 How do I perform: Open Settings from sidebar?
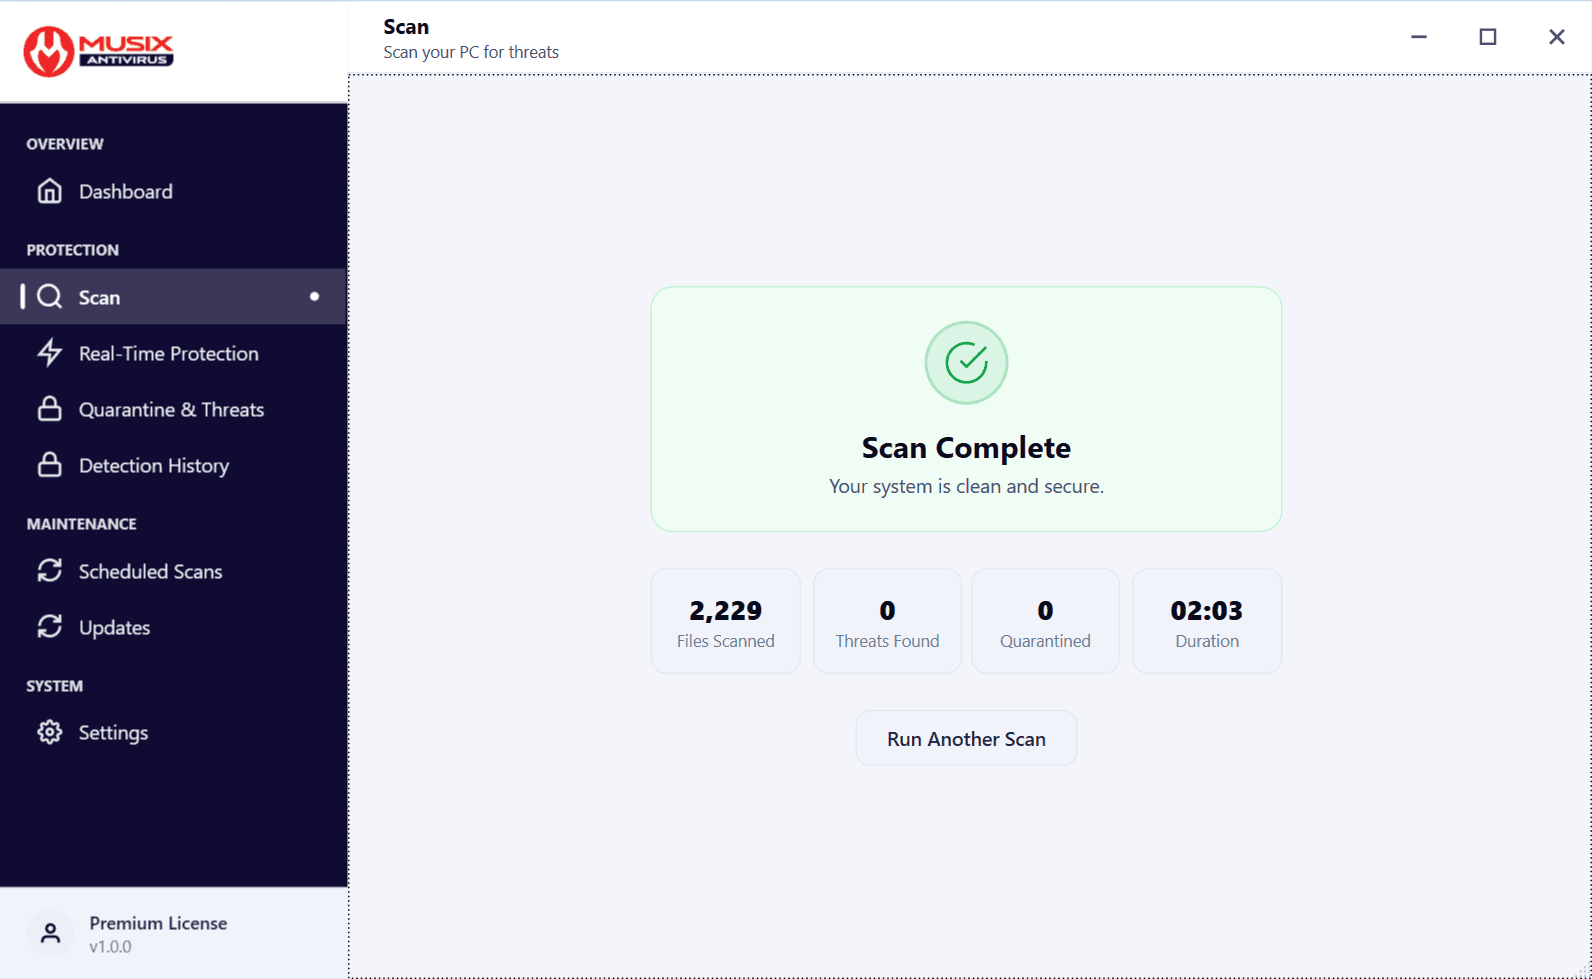(173, 733)
